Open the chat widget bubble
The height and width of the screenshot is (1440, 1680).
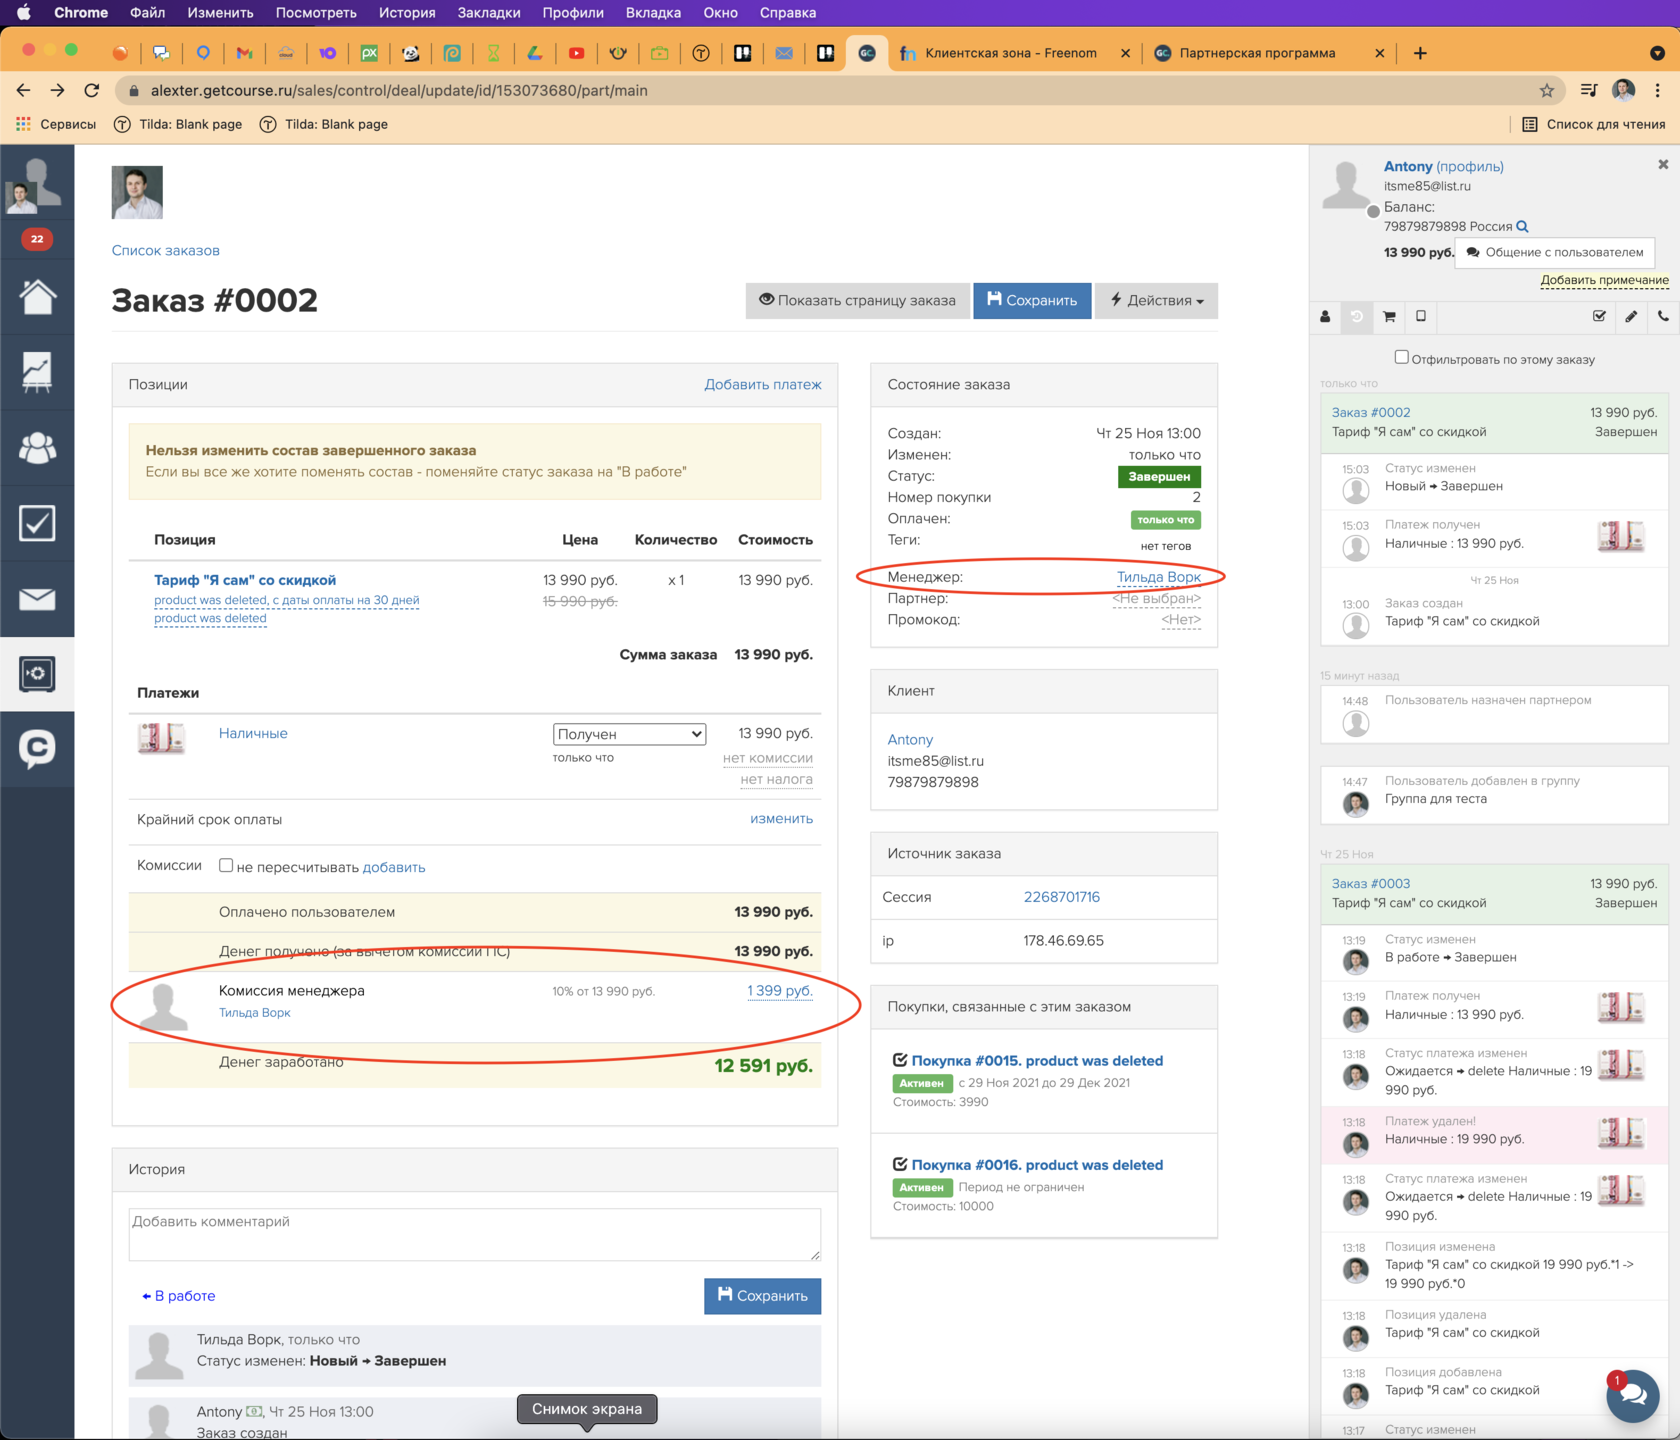click(1632, 1394)
